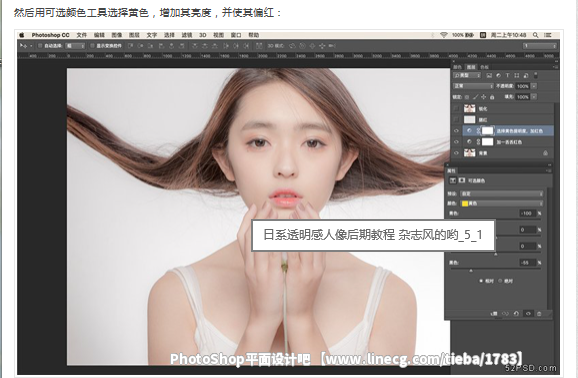Open the 不透明度 opacity slider arrow
Screen dimensions: 578x378
(534, 86)
